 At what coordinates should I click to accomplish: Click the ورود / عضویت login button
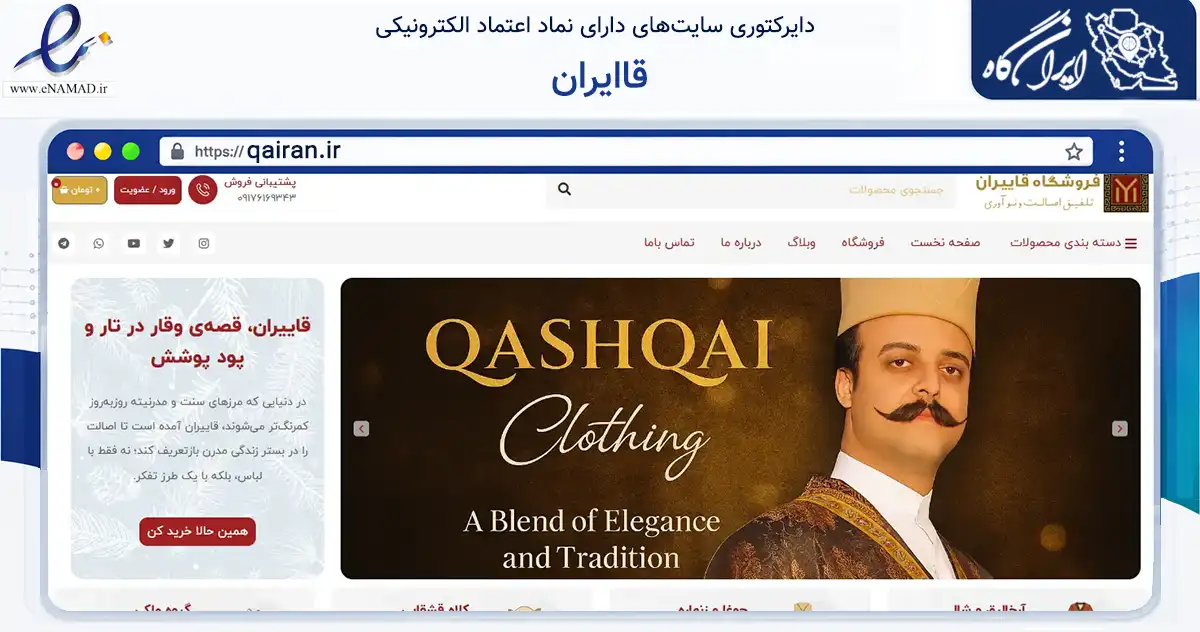148,190
